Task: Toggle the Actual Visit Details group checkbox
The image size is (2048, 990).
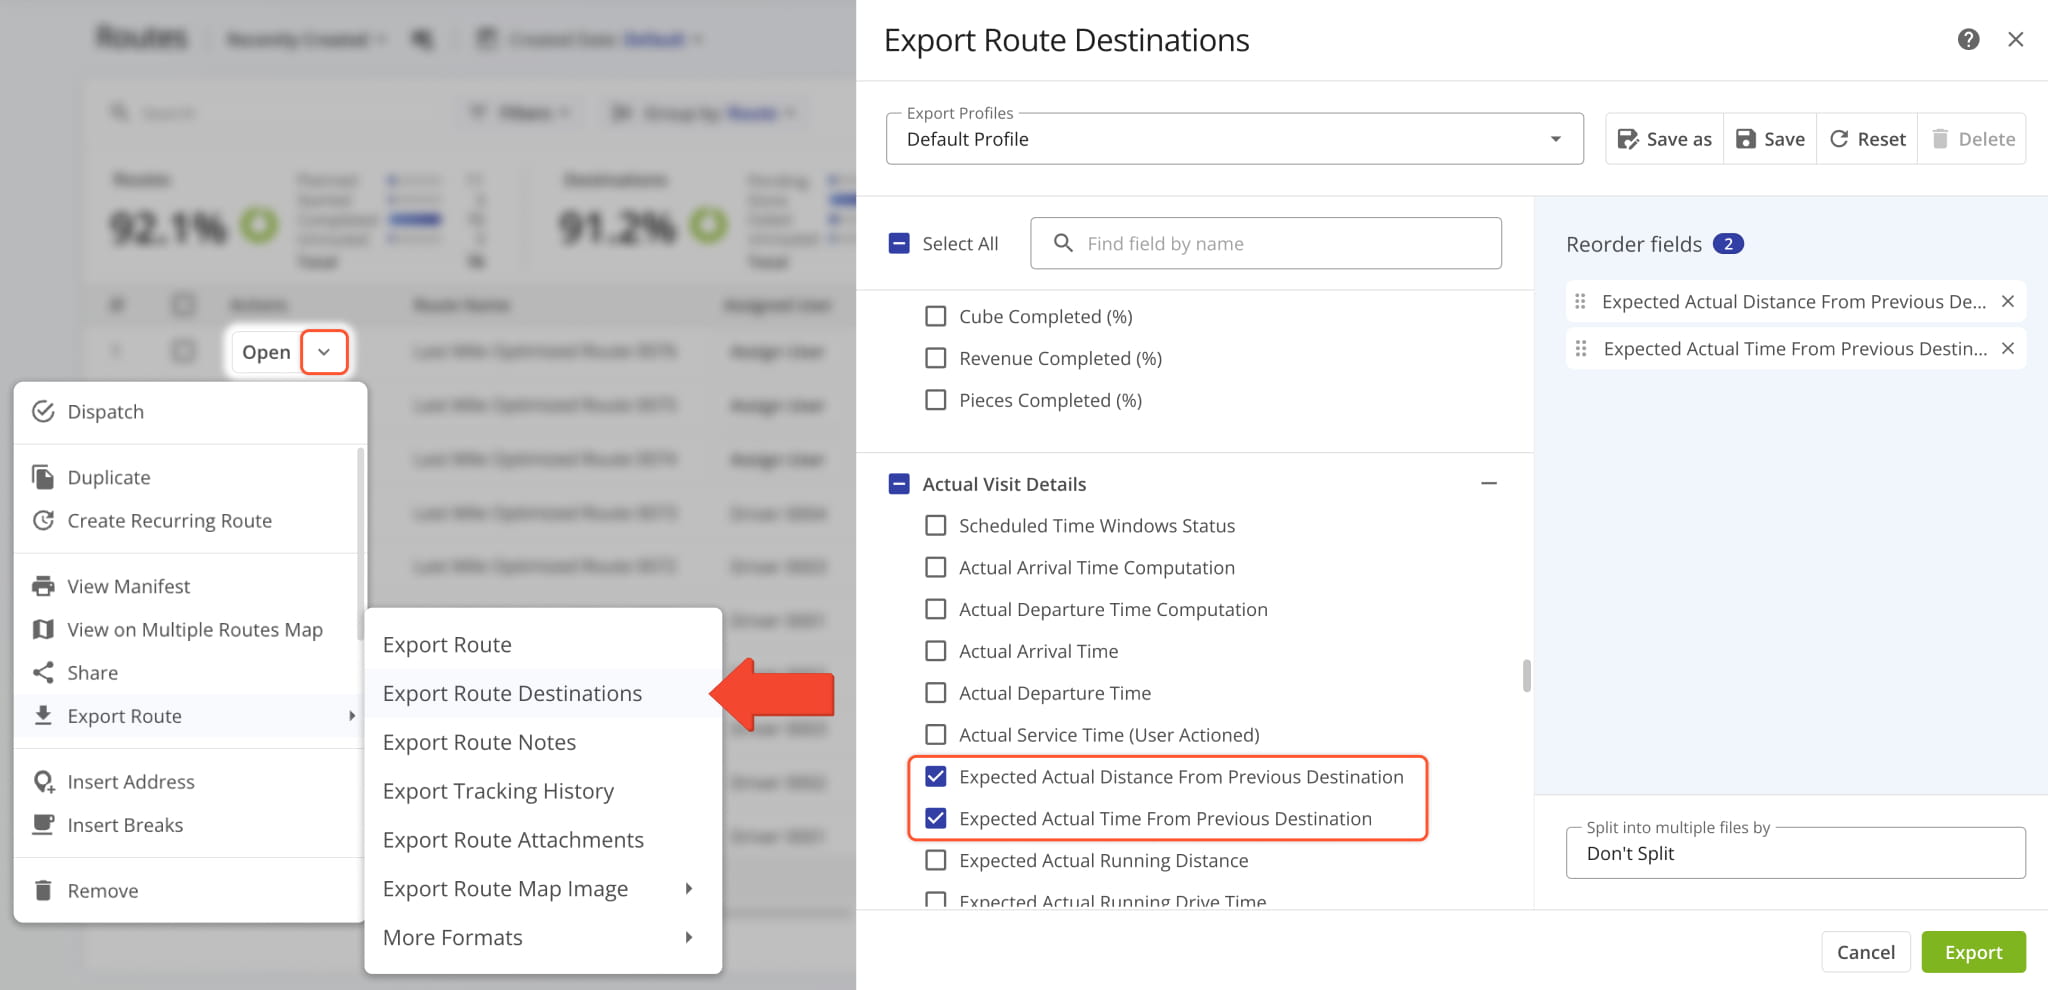Action: coord(899,484)
